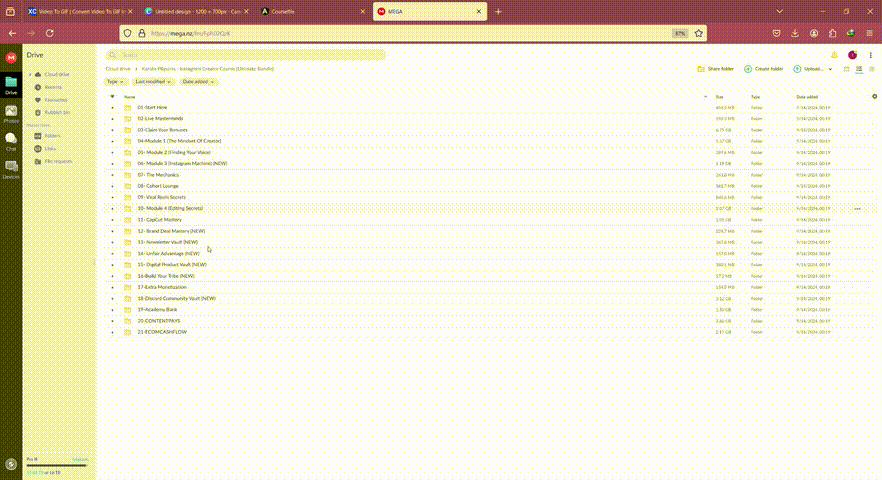The height and width of the screenshot is (480, 882).
Task: Click the favourite heart column header
Action: (112, 97)
